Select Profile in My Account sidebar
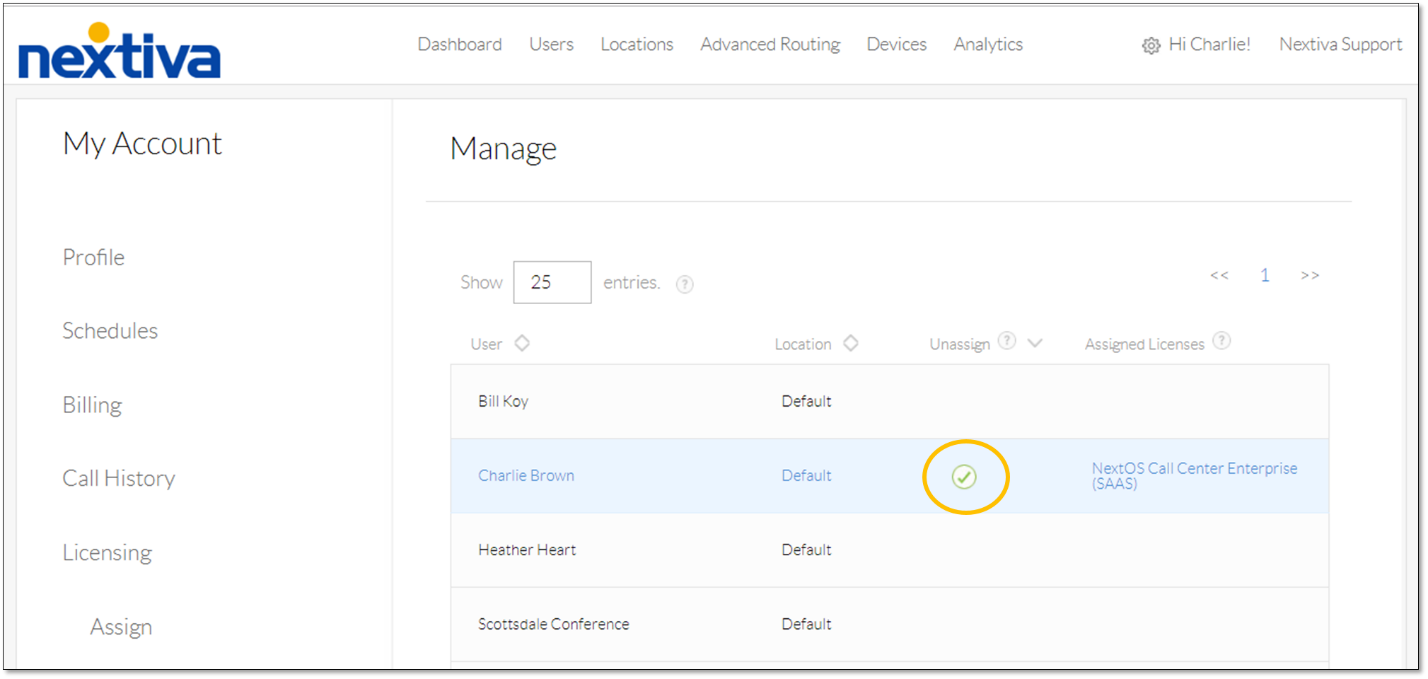 tap(94, 257)
